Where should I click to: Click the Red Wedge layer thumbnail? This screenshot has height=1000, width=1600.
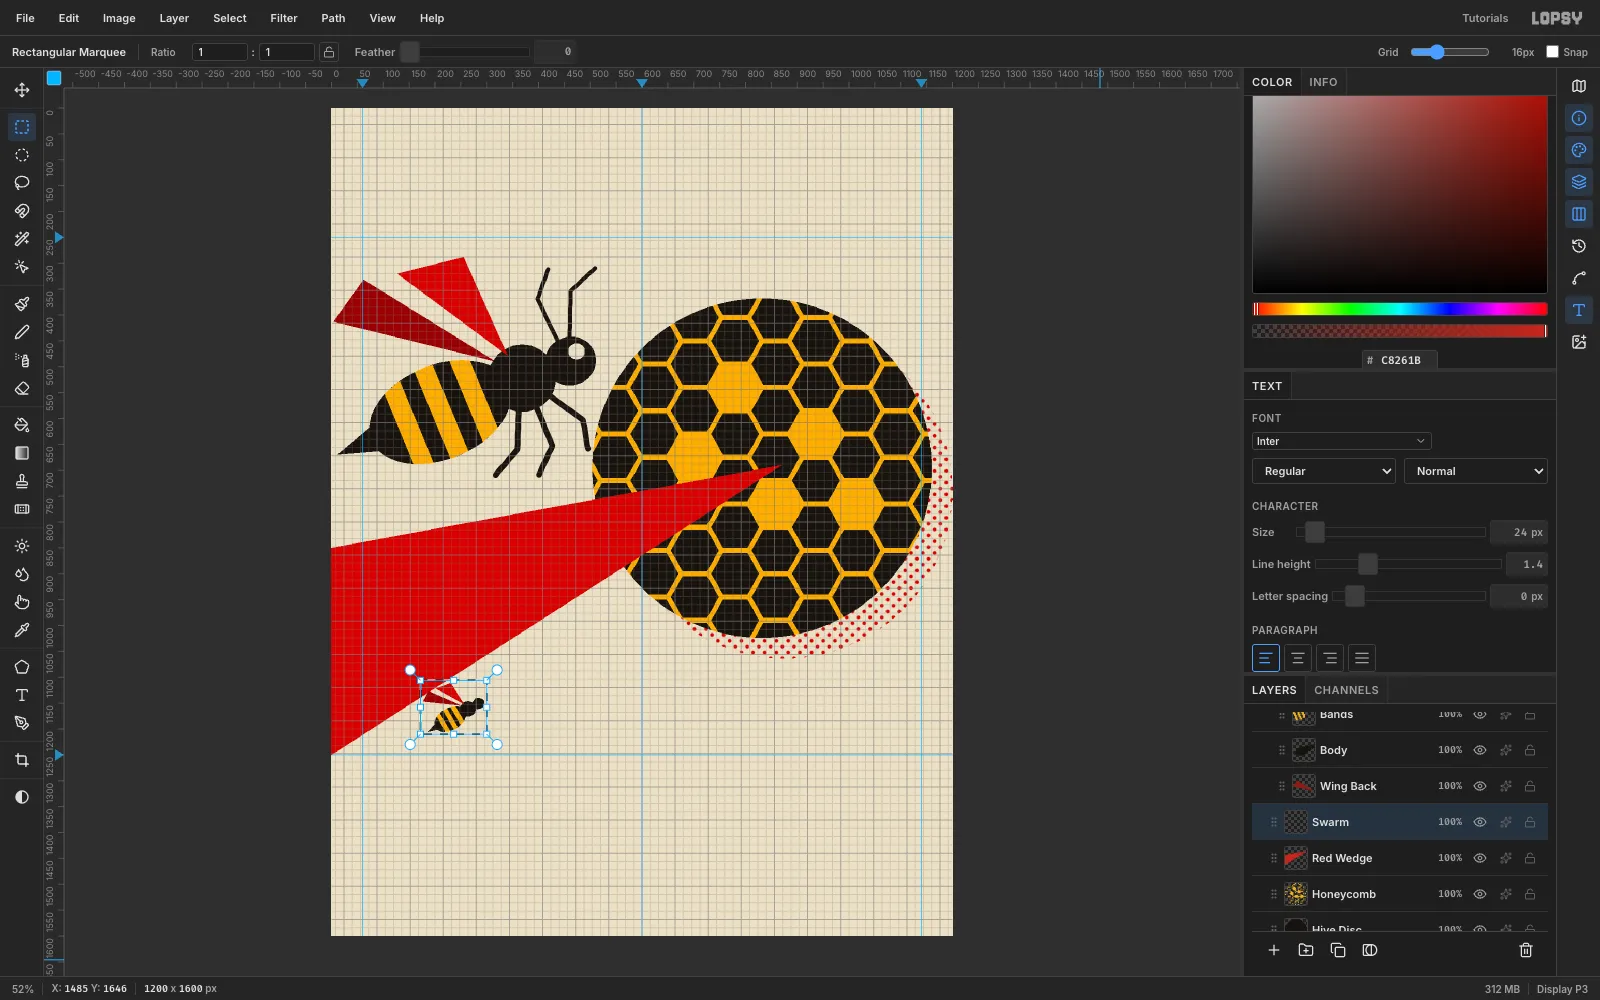pyautogui.click(x=1296, y=858)
